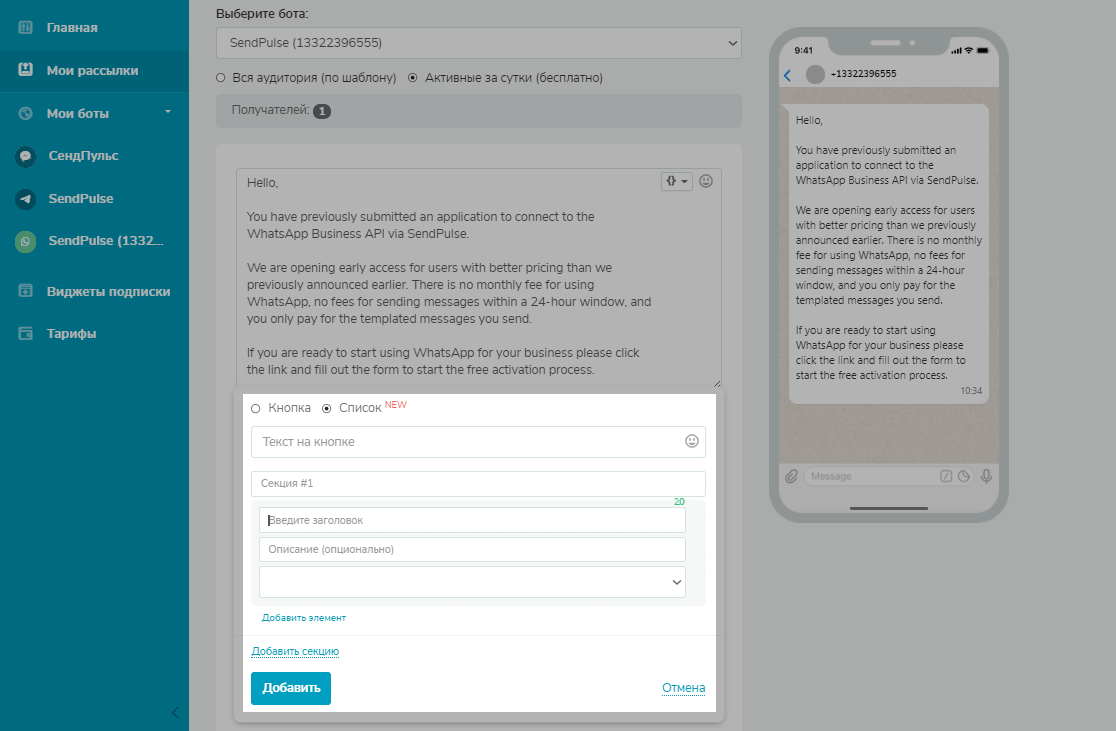1116x731 pixels.
Task: Open Тарифы page
Action: pyautogui.click(x=71, y=334)
